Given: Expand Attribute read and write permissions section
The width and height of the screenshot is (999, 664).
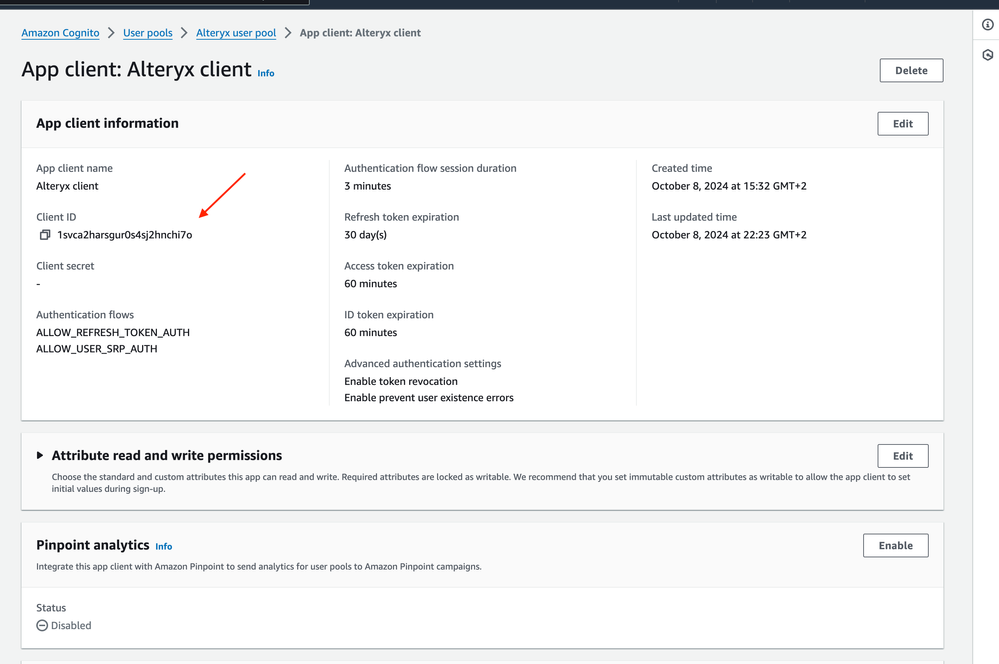Looking at the screenshot, I should pos(40,456).
